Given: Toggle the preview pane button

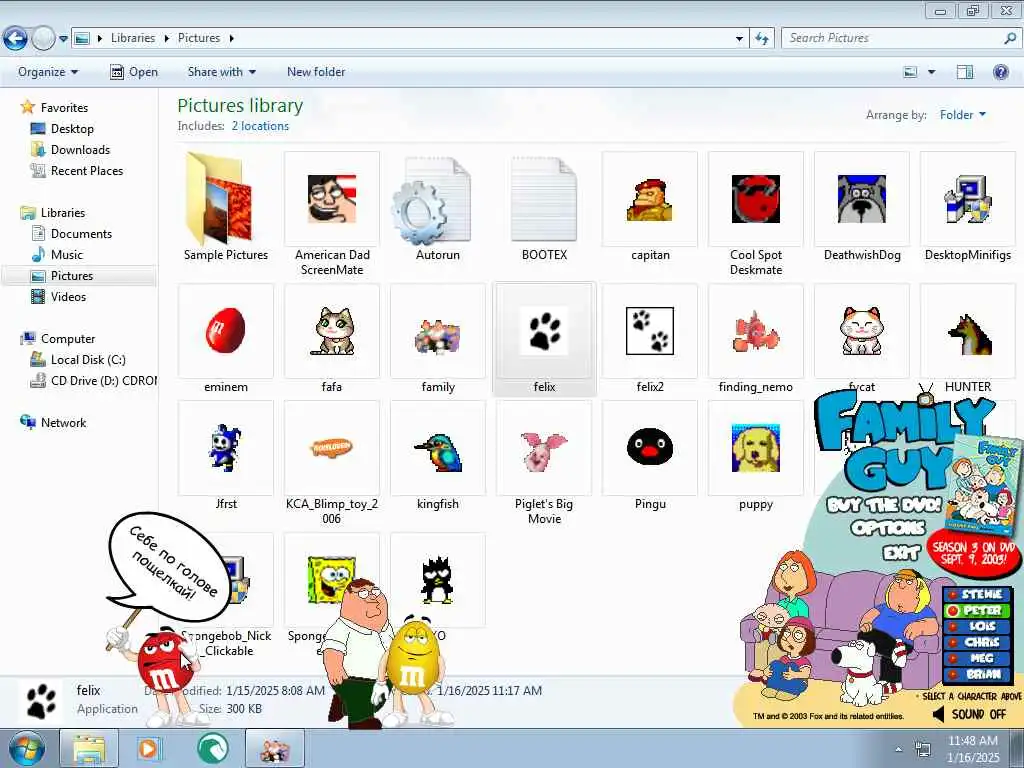Looking at the screenshot, I should click(965, 72).
